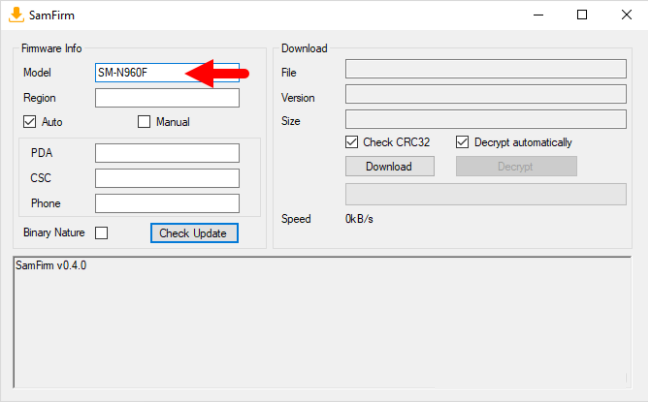
Task: Uncheck the Check CRC32 option
Action: pyautogui.click(x=351, y=142)
